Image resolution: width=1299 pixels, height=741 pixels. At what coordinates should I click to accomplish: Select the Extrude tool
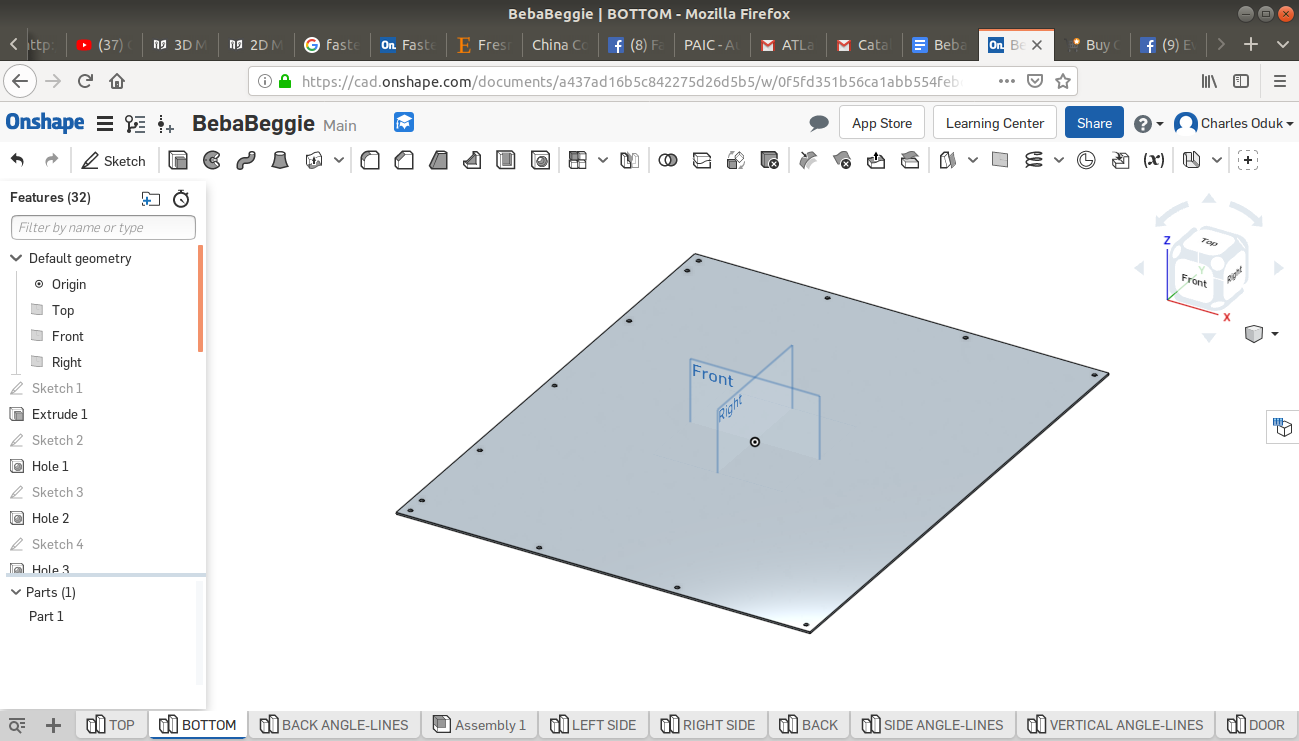coord(178,160)
